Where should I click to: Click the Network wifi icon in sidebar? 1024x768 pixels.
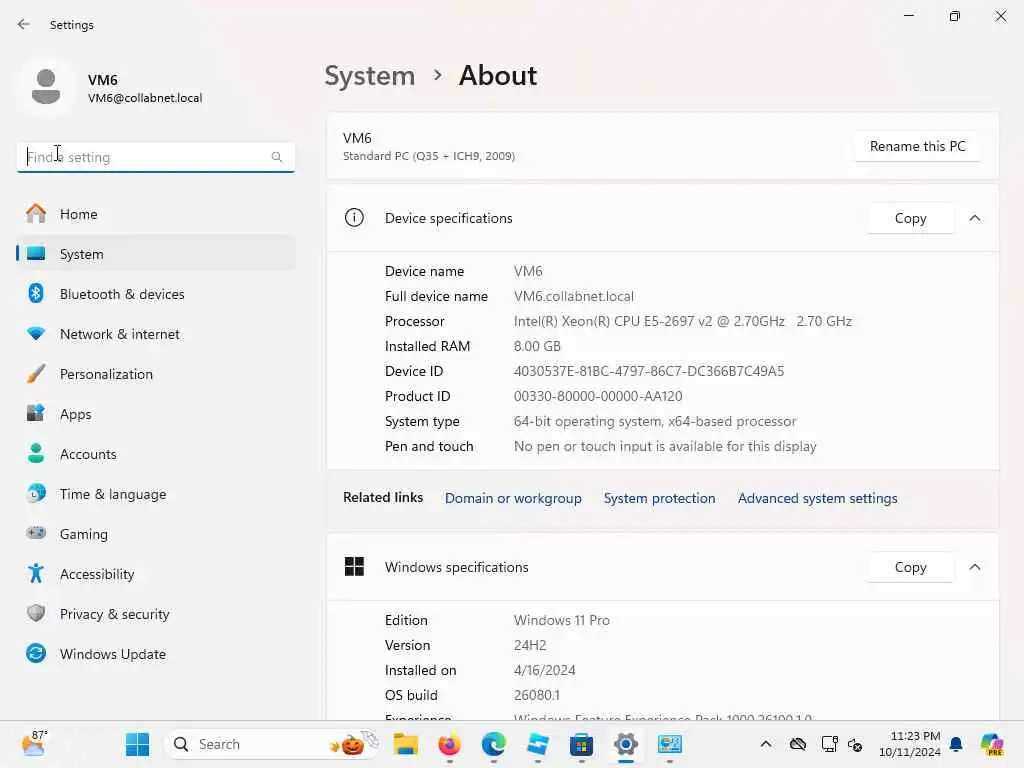point(36,334)
